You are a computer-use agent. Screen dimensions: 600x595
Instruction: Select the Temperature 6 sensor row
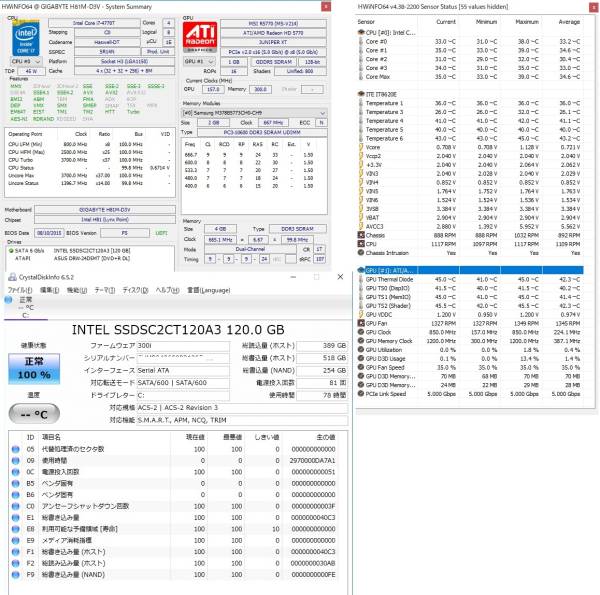click(x=470, y=138)
